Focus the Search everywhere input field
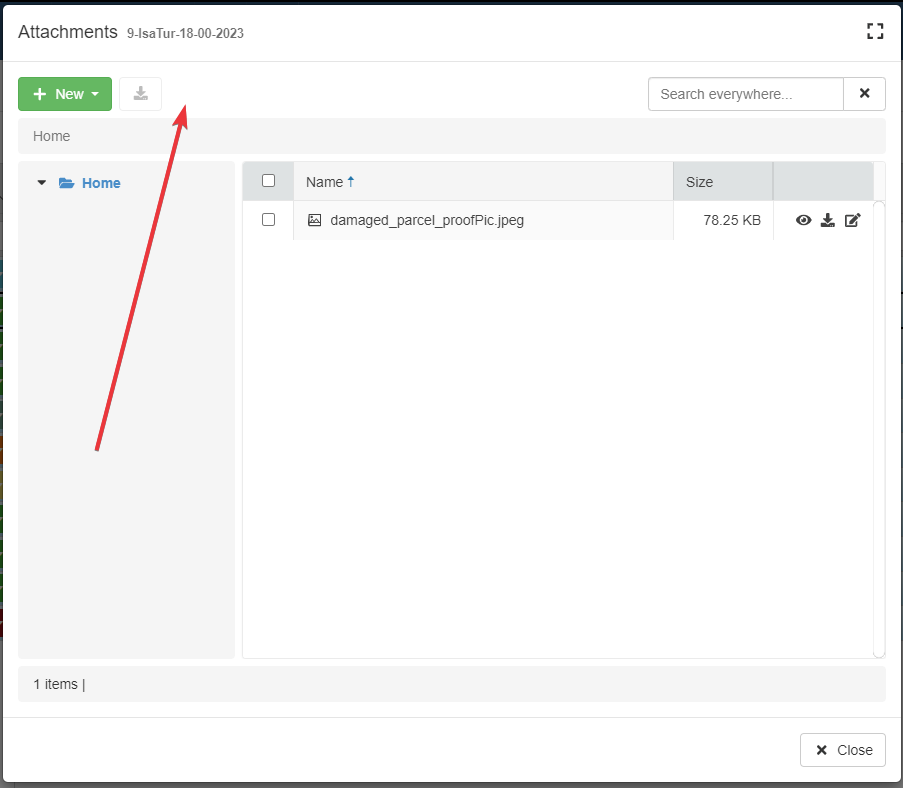 746,94
